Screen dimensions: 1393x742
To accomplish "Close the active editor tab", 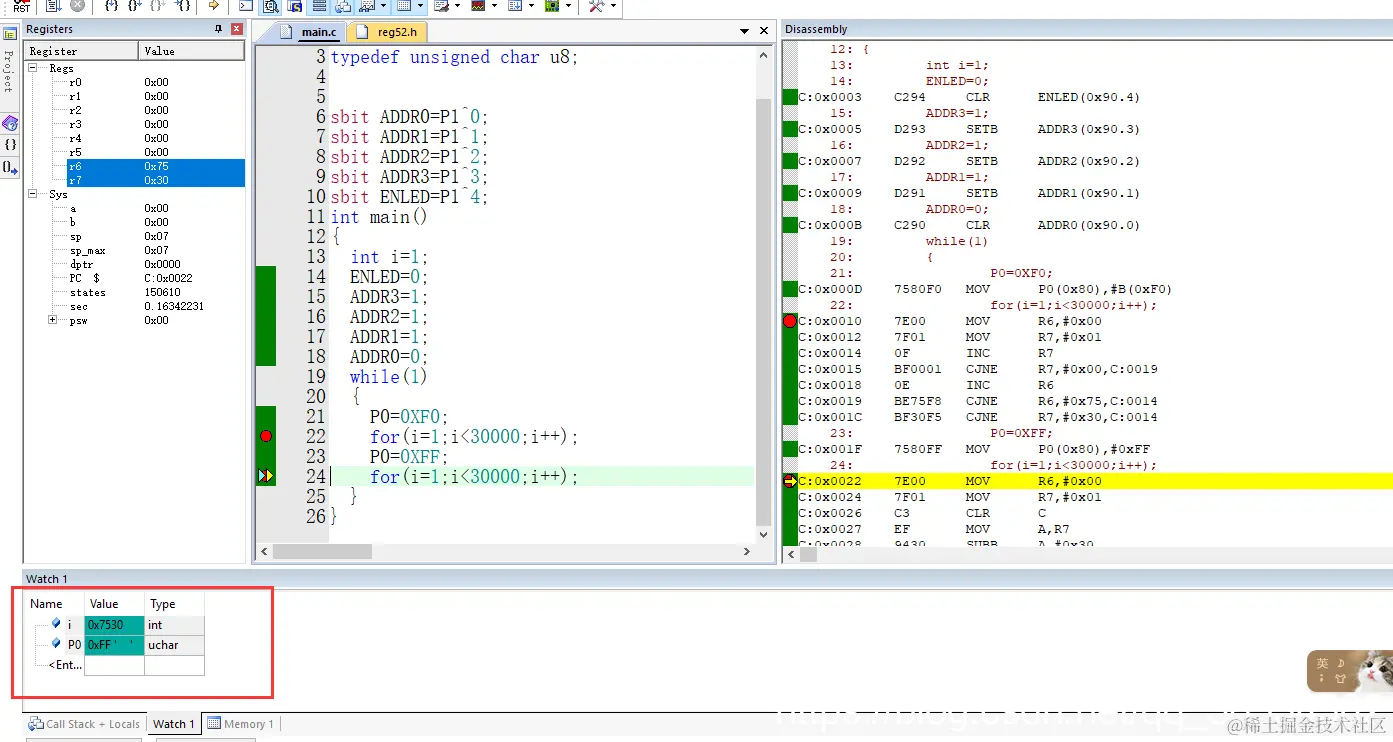I will (x=763, y=32).
